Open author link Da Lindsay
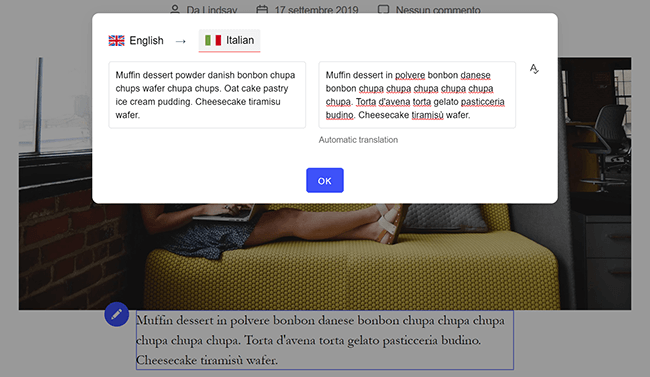Viewport: 650px width, 377px height. click(x=211, y=10)
